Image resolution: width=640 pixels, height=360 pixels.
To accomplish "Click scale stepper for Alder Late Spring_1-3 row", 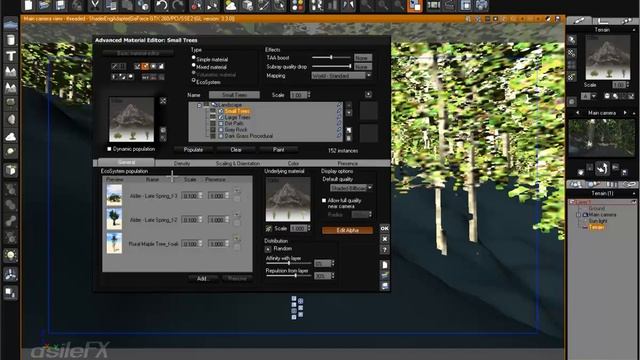I will (x=200, y=196).
